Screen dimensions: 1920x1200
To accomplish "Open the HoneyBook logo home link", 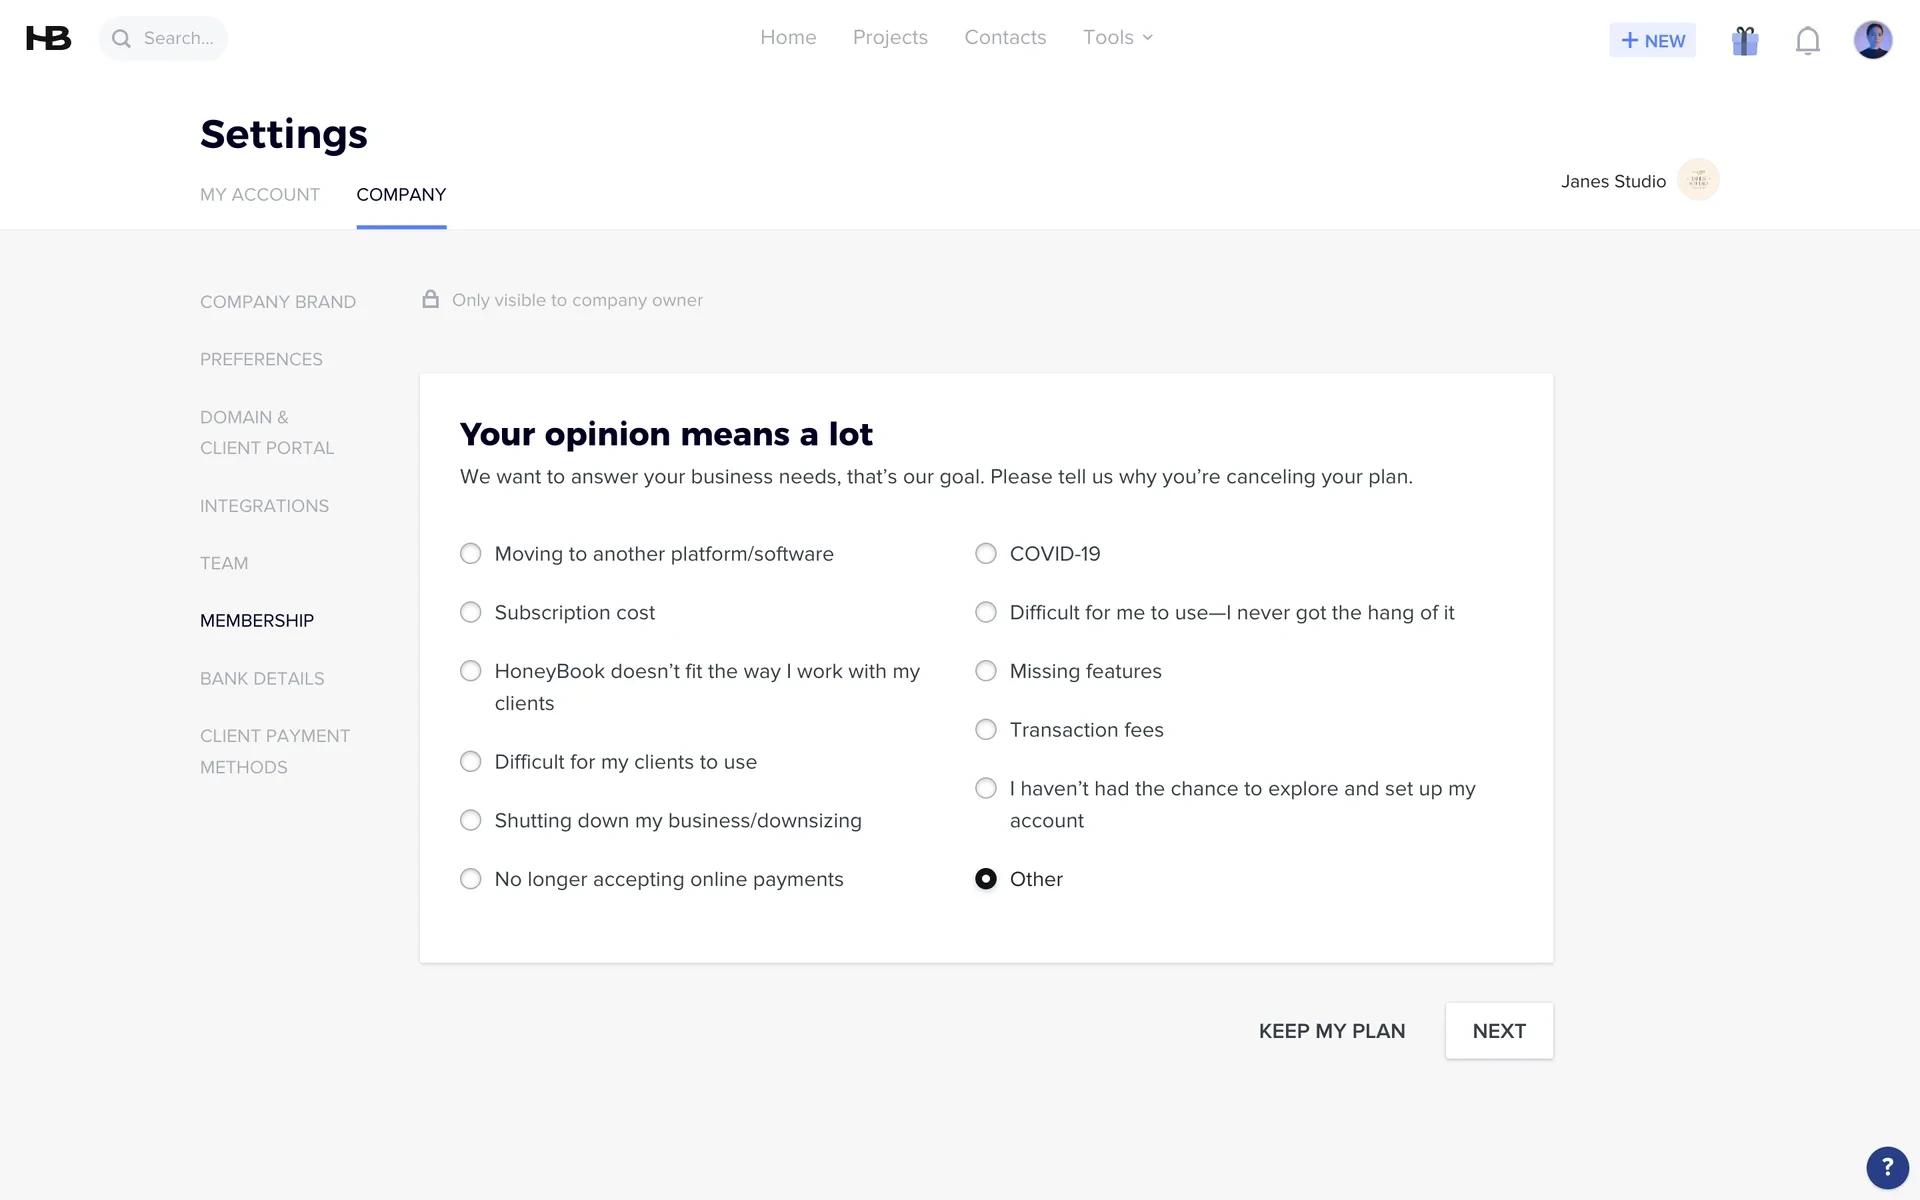I will click(x=48, y=38).
